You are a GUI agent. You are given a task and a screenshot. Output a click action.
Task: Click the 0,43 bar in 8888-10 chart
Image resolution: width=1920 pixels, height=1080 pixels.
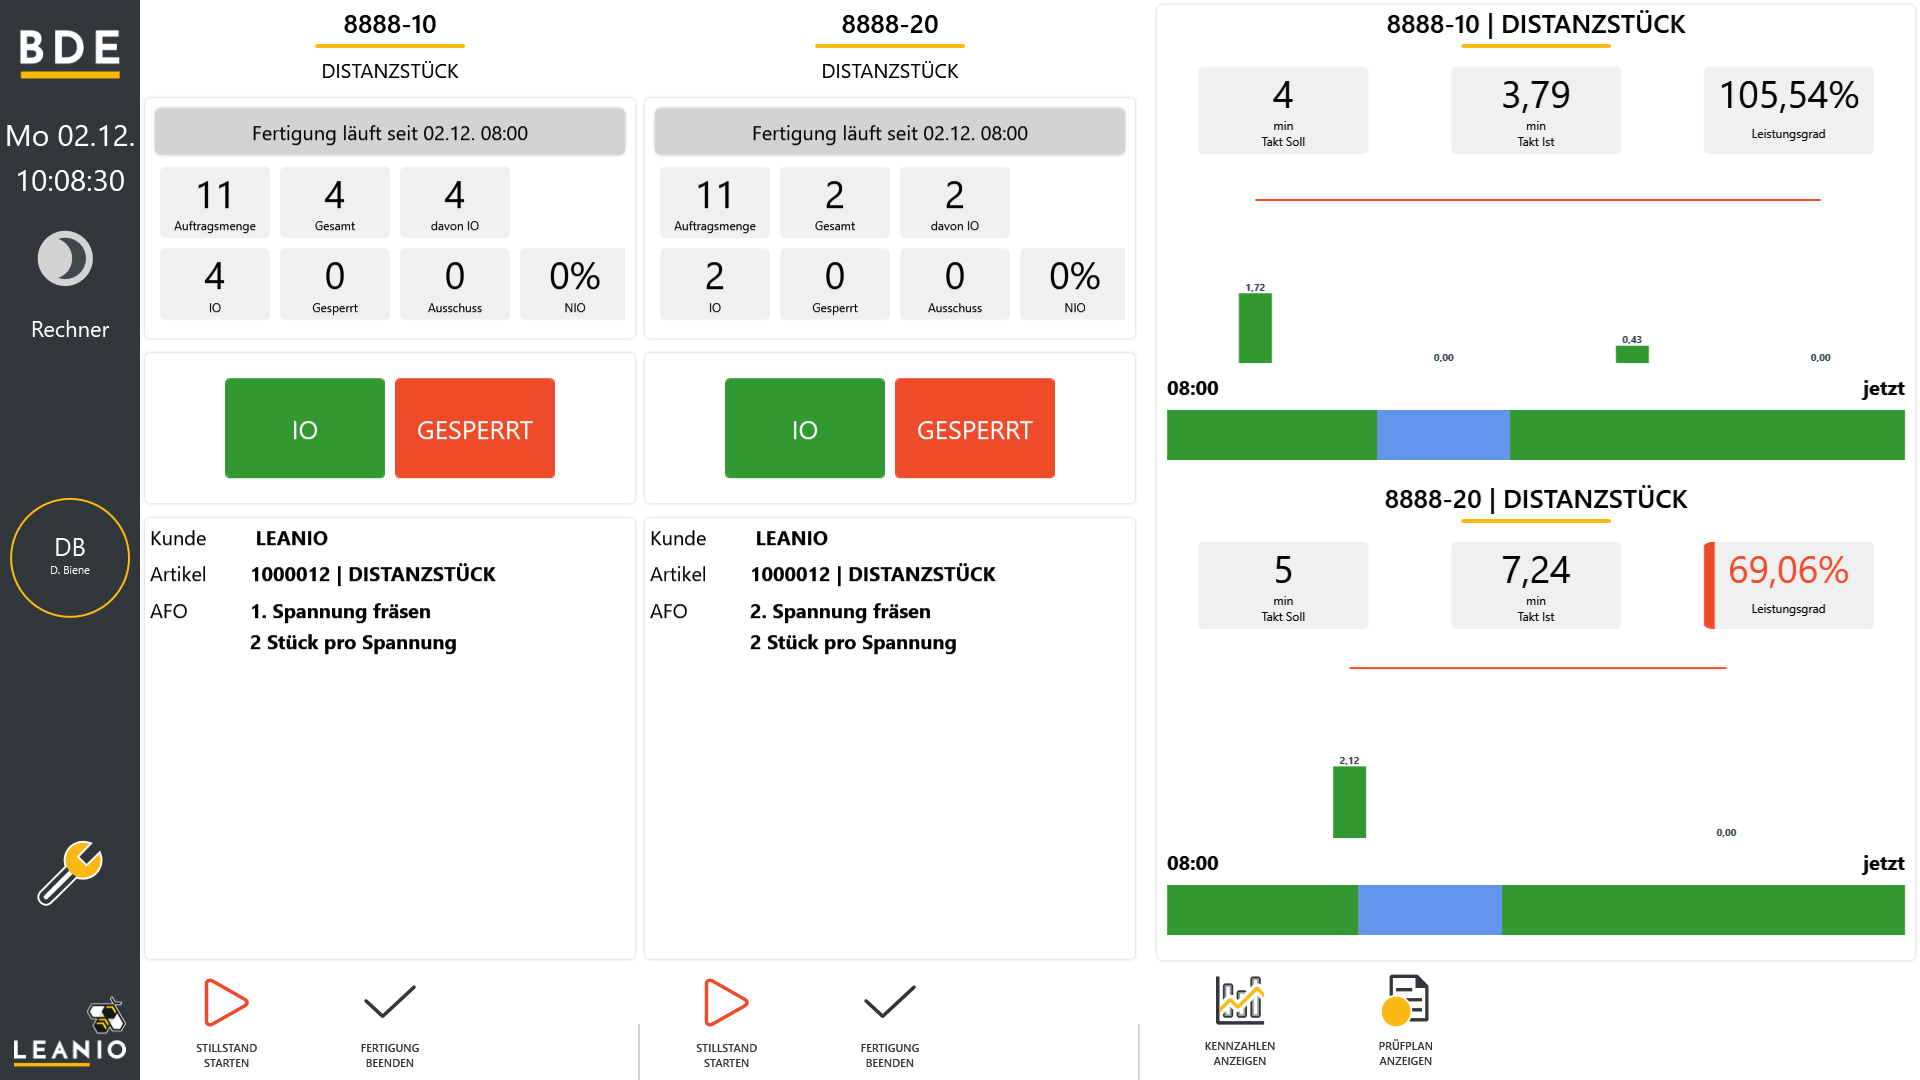click(1632, 354)
